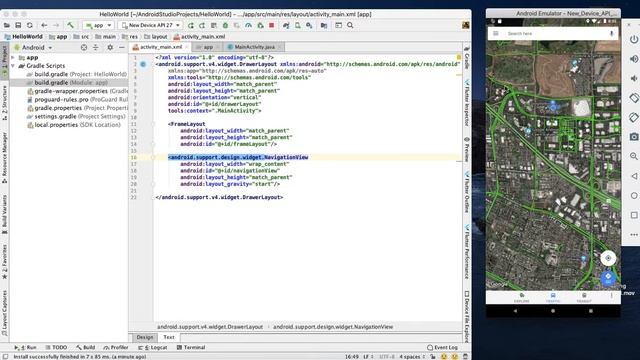Navigate back with the left arrow icon
Screen dimensions: 640x360
pyautogui.click(x=44, y=25)
